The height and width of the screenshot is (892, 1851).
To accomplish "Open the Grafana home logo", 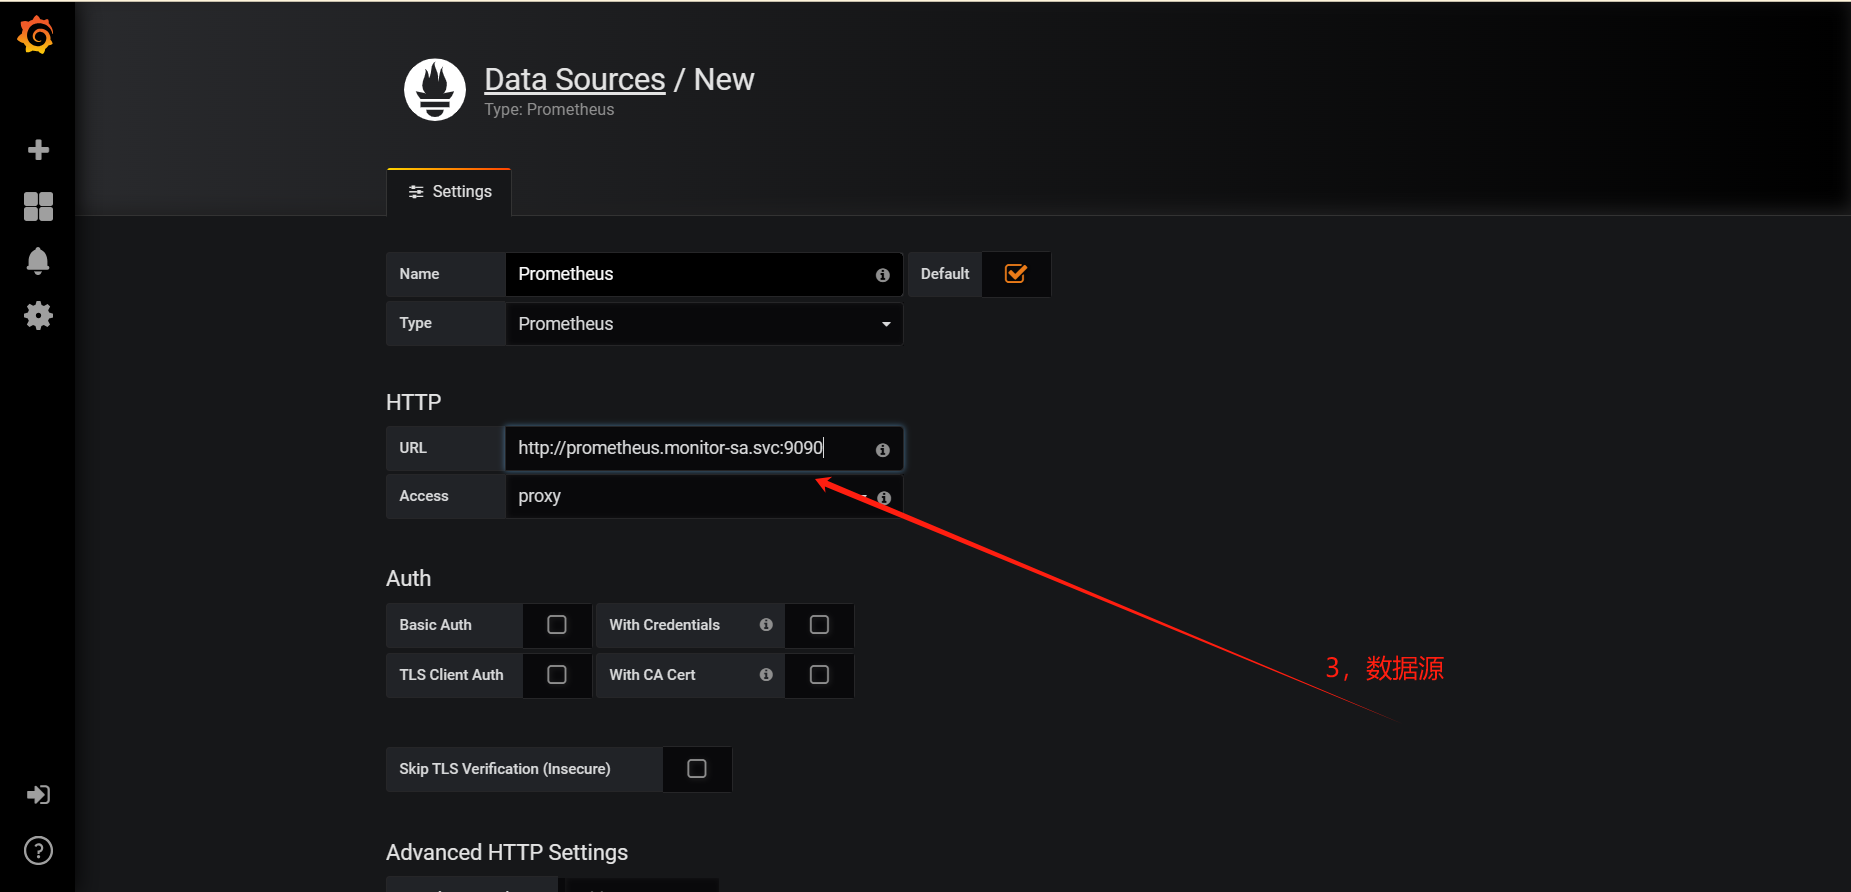I will pyautogui.click(x=36, y=35).
